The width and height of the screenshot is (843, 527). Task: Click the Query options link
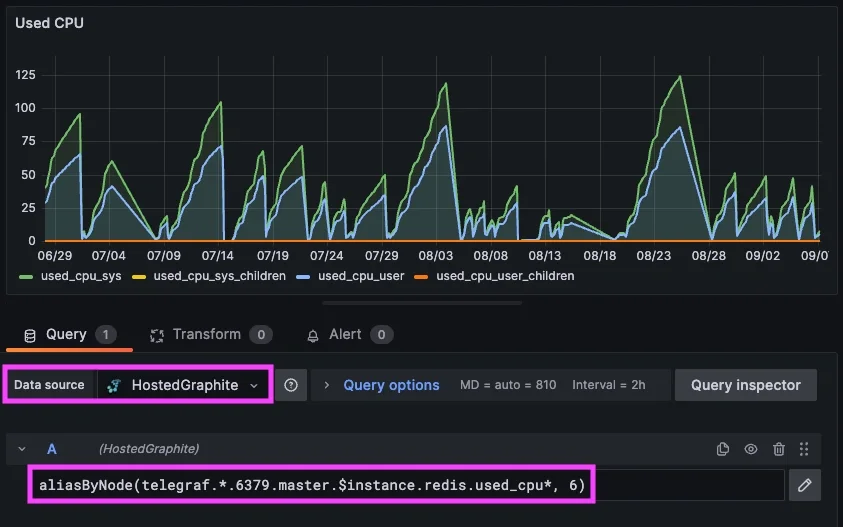[x=391, y=385]
